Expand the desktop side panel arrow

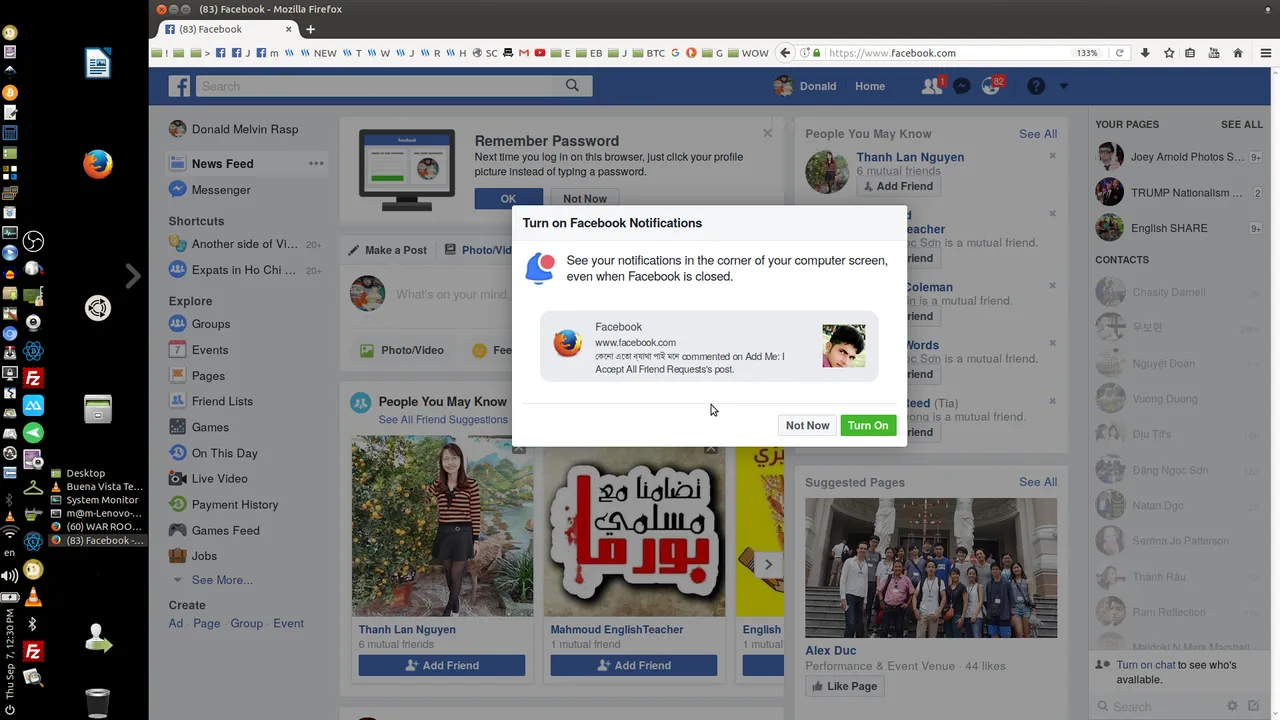point(133,276)
